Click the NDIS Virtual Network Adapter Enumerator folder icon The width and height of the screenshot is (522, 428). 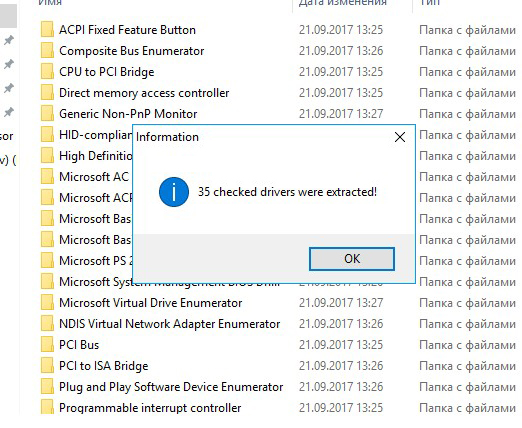tap(47, 324)
